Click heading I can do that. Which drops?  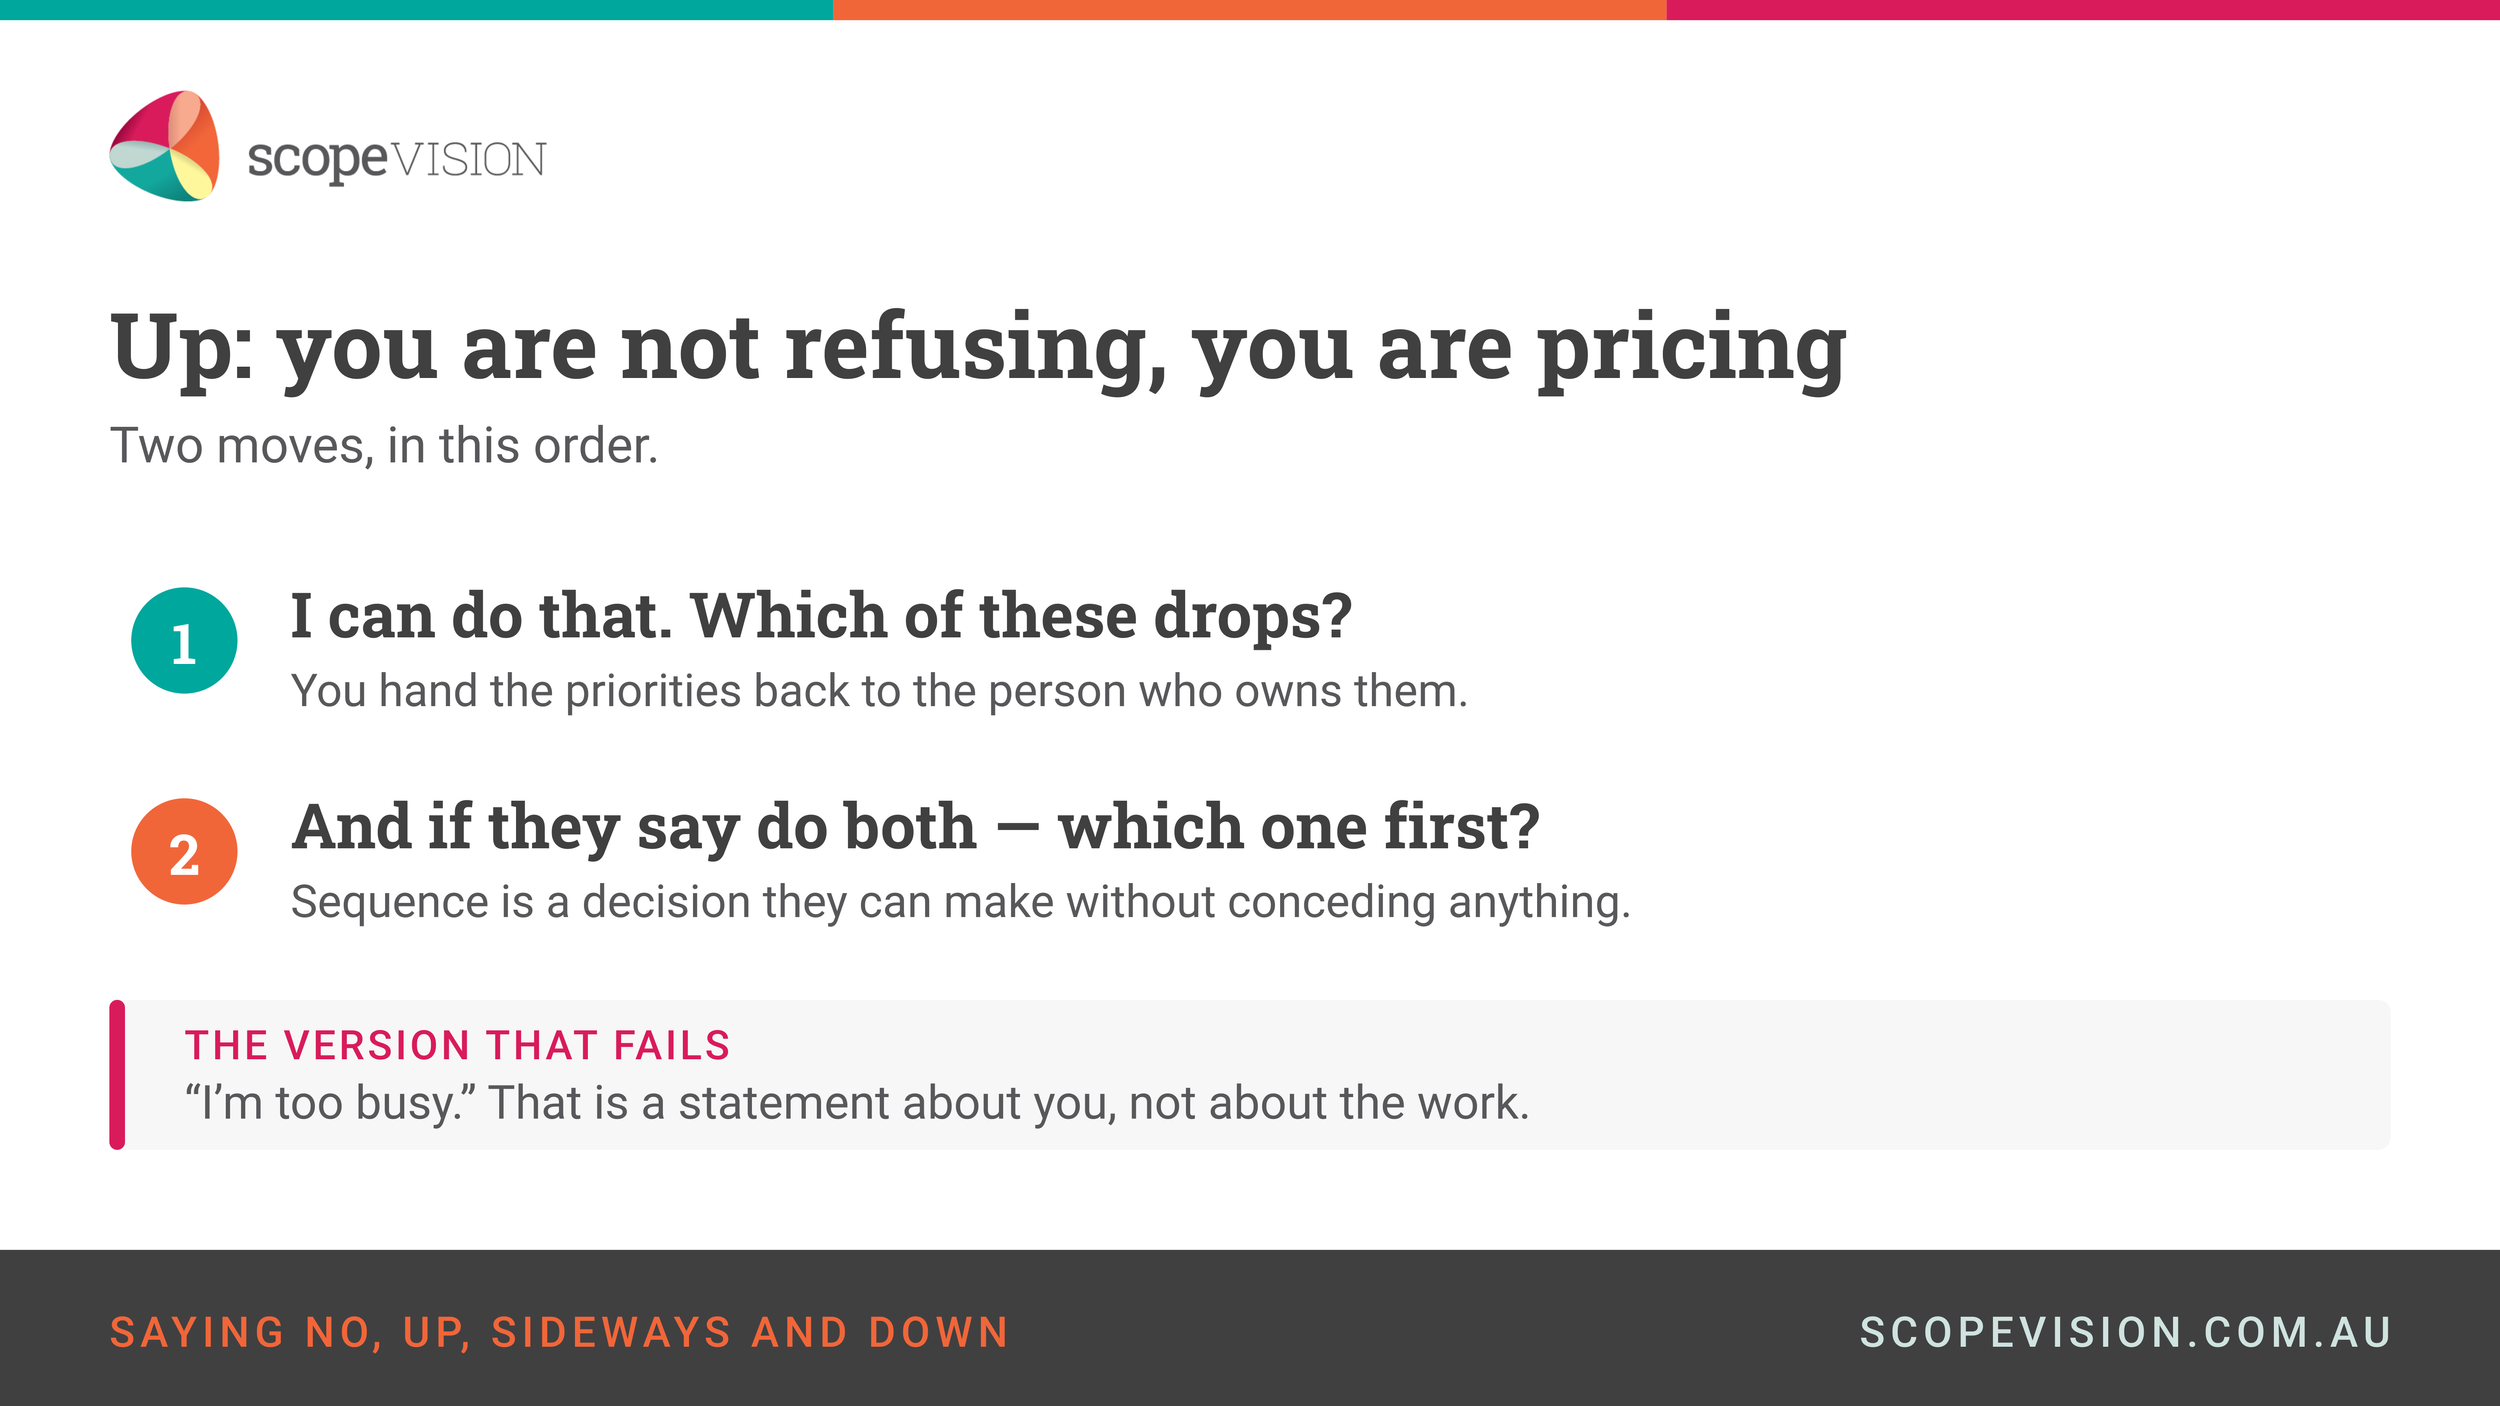click(821, 616)
